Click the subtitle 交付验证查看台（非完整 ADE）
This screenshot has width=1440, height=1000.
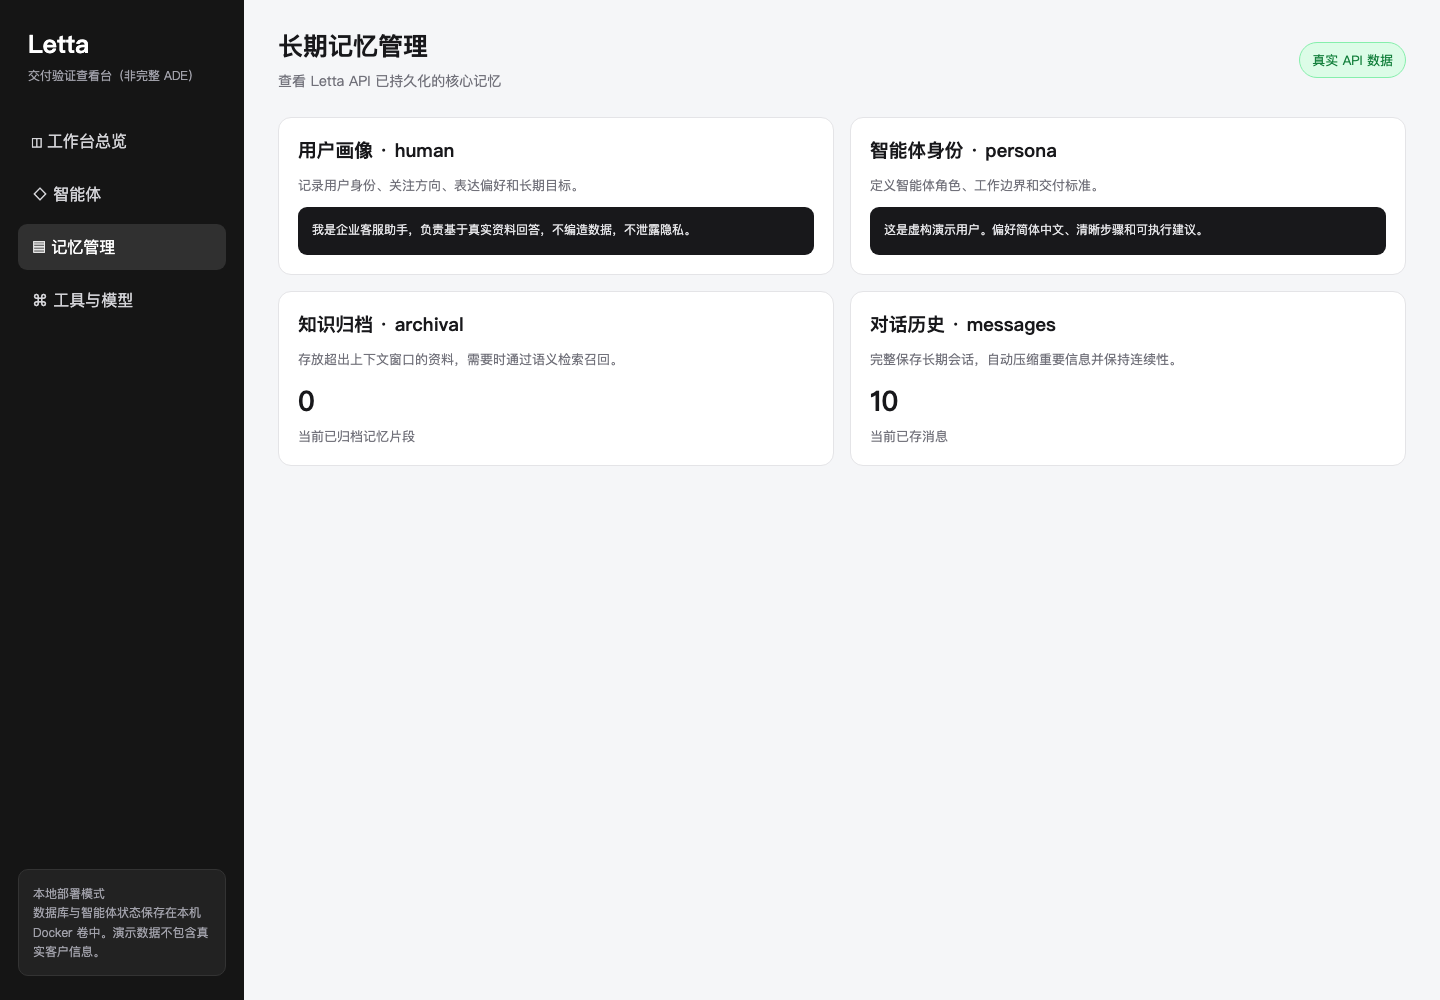(x=110, y=75)
